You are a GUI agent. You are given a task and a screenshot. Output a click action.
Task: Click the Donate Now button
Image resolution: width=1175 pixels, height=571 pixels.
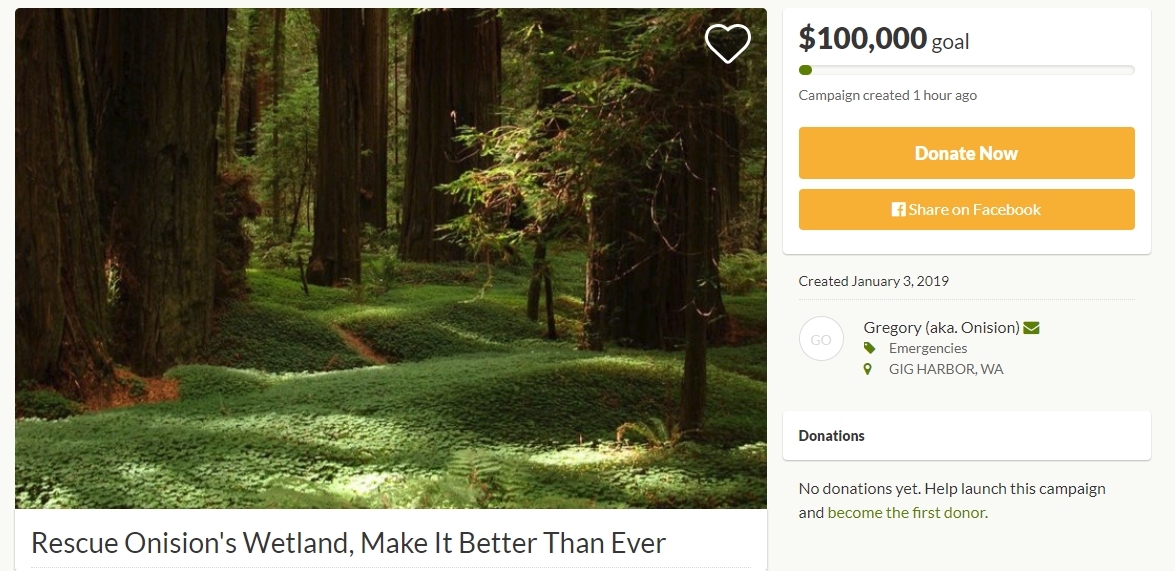coord(966,153)
